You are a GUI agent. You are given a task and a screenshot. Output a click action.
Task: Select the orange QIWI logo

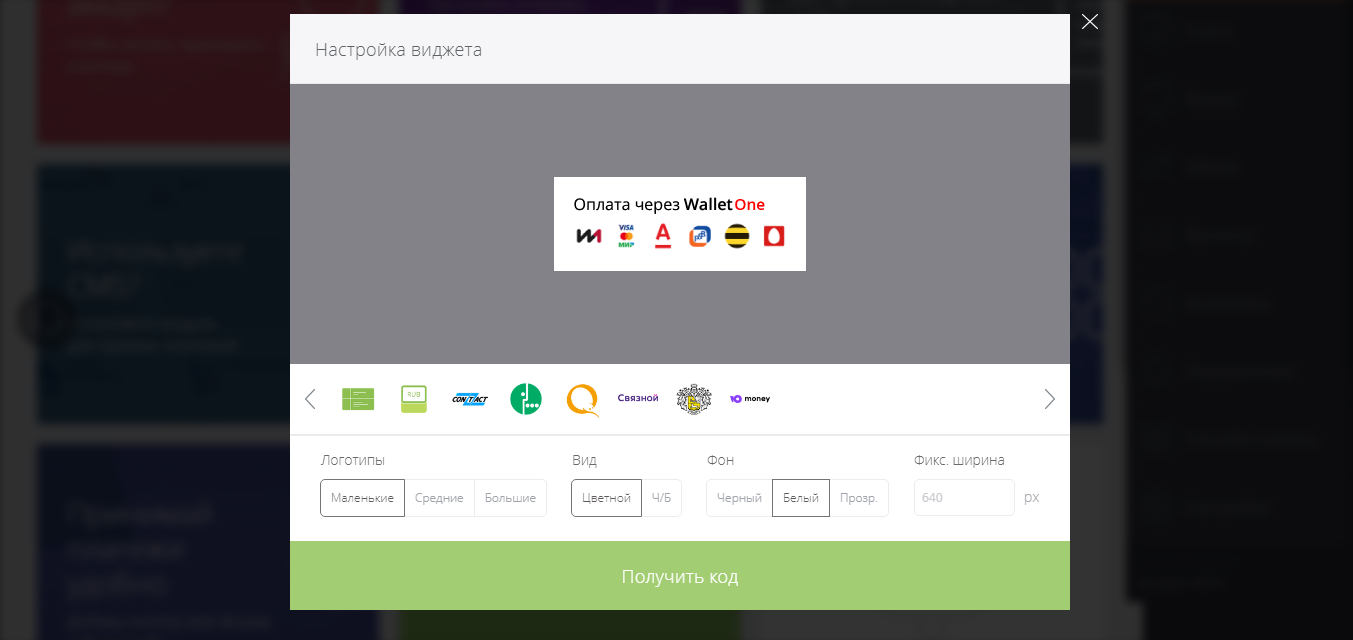[582, 400]
